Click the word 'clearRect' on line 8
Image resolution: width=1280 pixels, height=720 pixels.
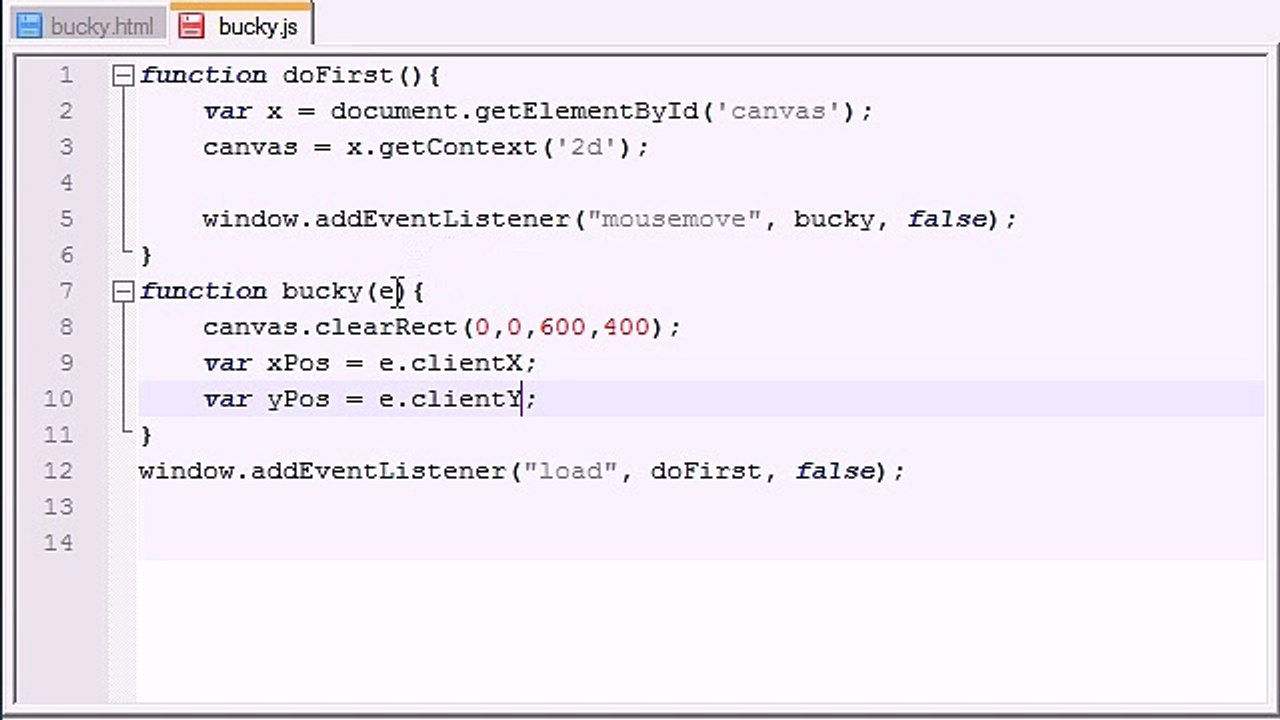click(387, 327)
